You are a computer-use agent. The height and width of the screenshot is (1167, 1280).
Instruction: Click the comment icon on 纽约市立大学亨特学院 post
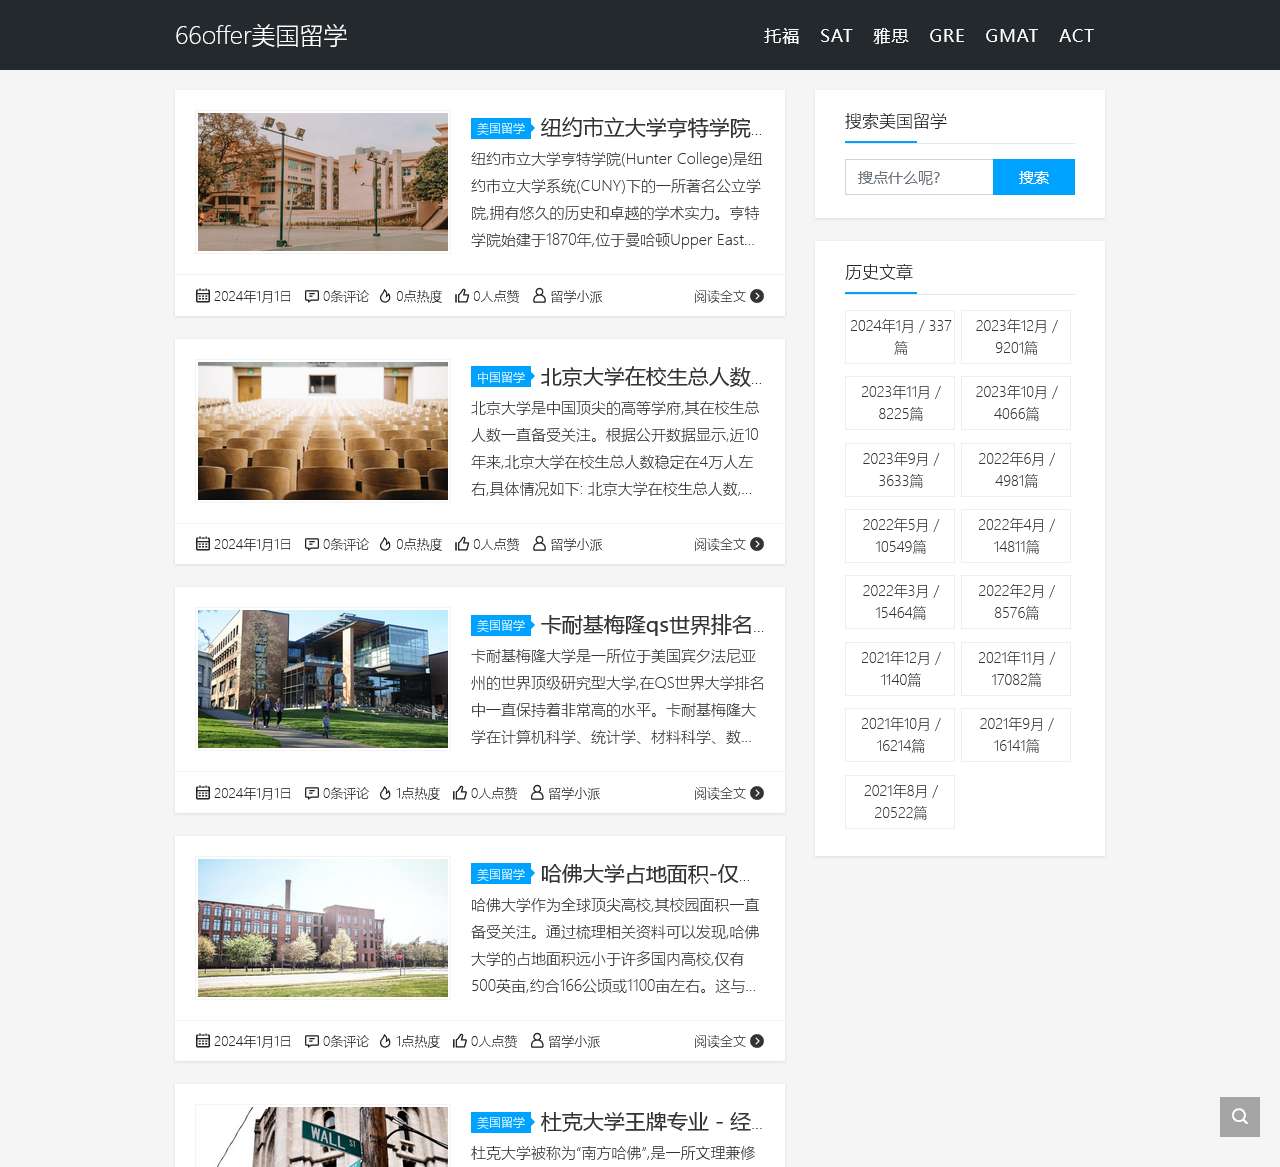pyautogui.click(x=312, y=296)
